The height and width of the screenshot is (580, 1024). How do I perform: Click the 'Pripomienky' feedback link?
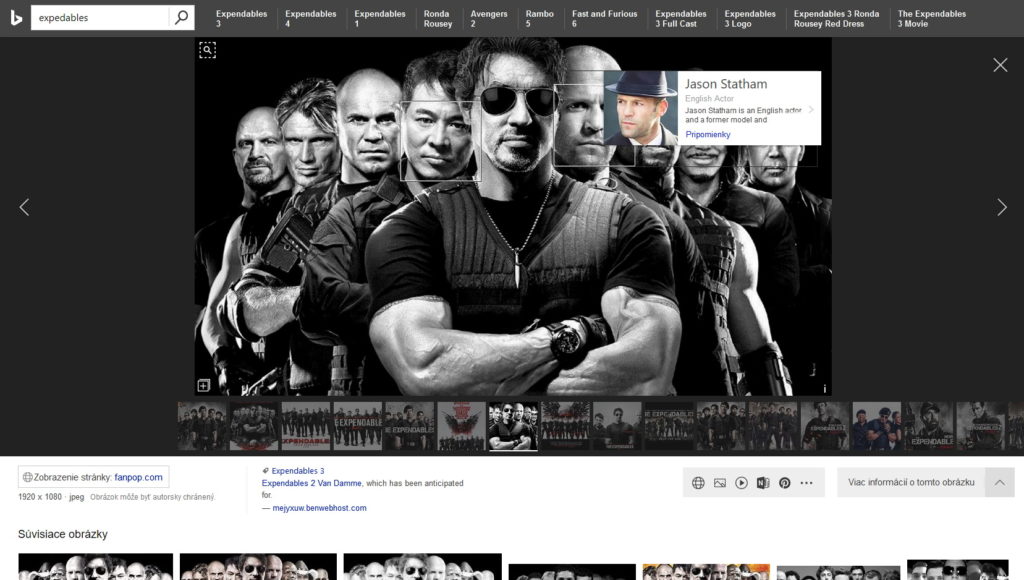coord(708,134)
